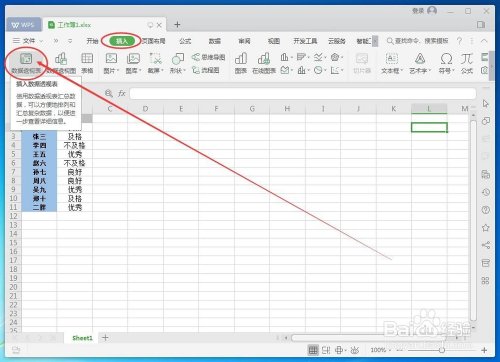The height and width of the screenshot is (362, 500).
Task: Click the history clock icon in right sidebar
Action: tap(486, 192)
